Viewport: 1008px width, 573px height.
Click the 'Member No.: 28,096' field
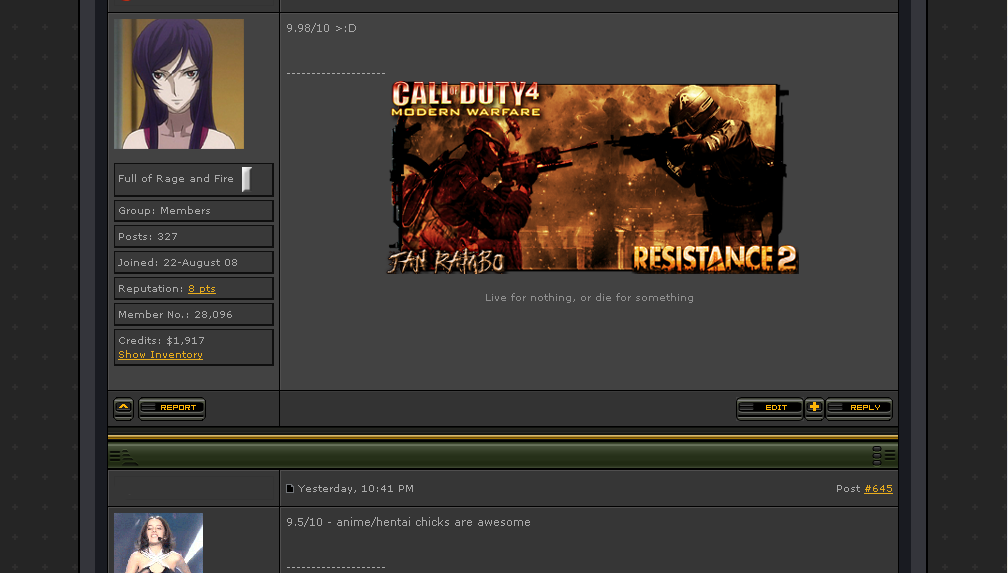coord(194,314)
